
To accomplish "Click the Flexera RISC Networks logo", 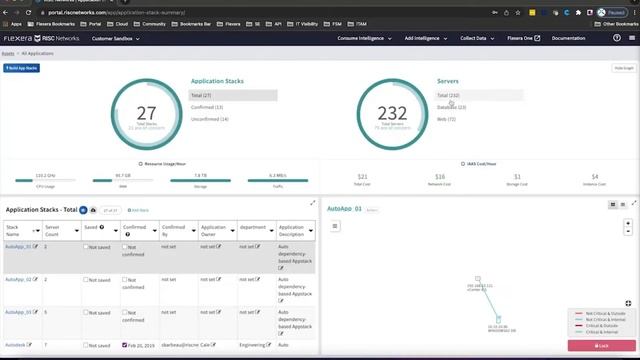I will coord(41,38).
